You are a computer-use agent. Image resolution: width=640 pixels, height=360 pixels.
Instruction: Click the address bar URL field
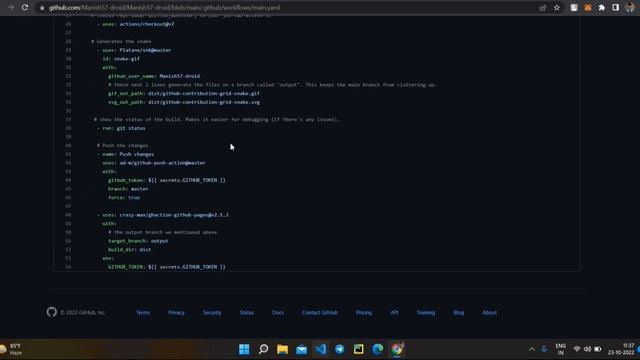click(286, 8)
